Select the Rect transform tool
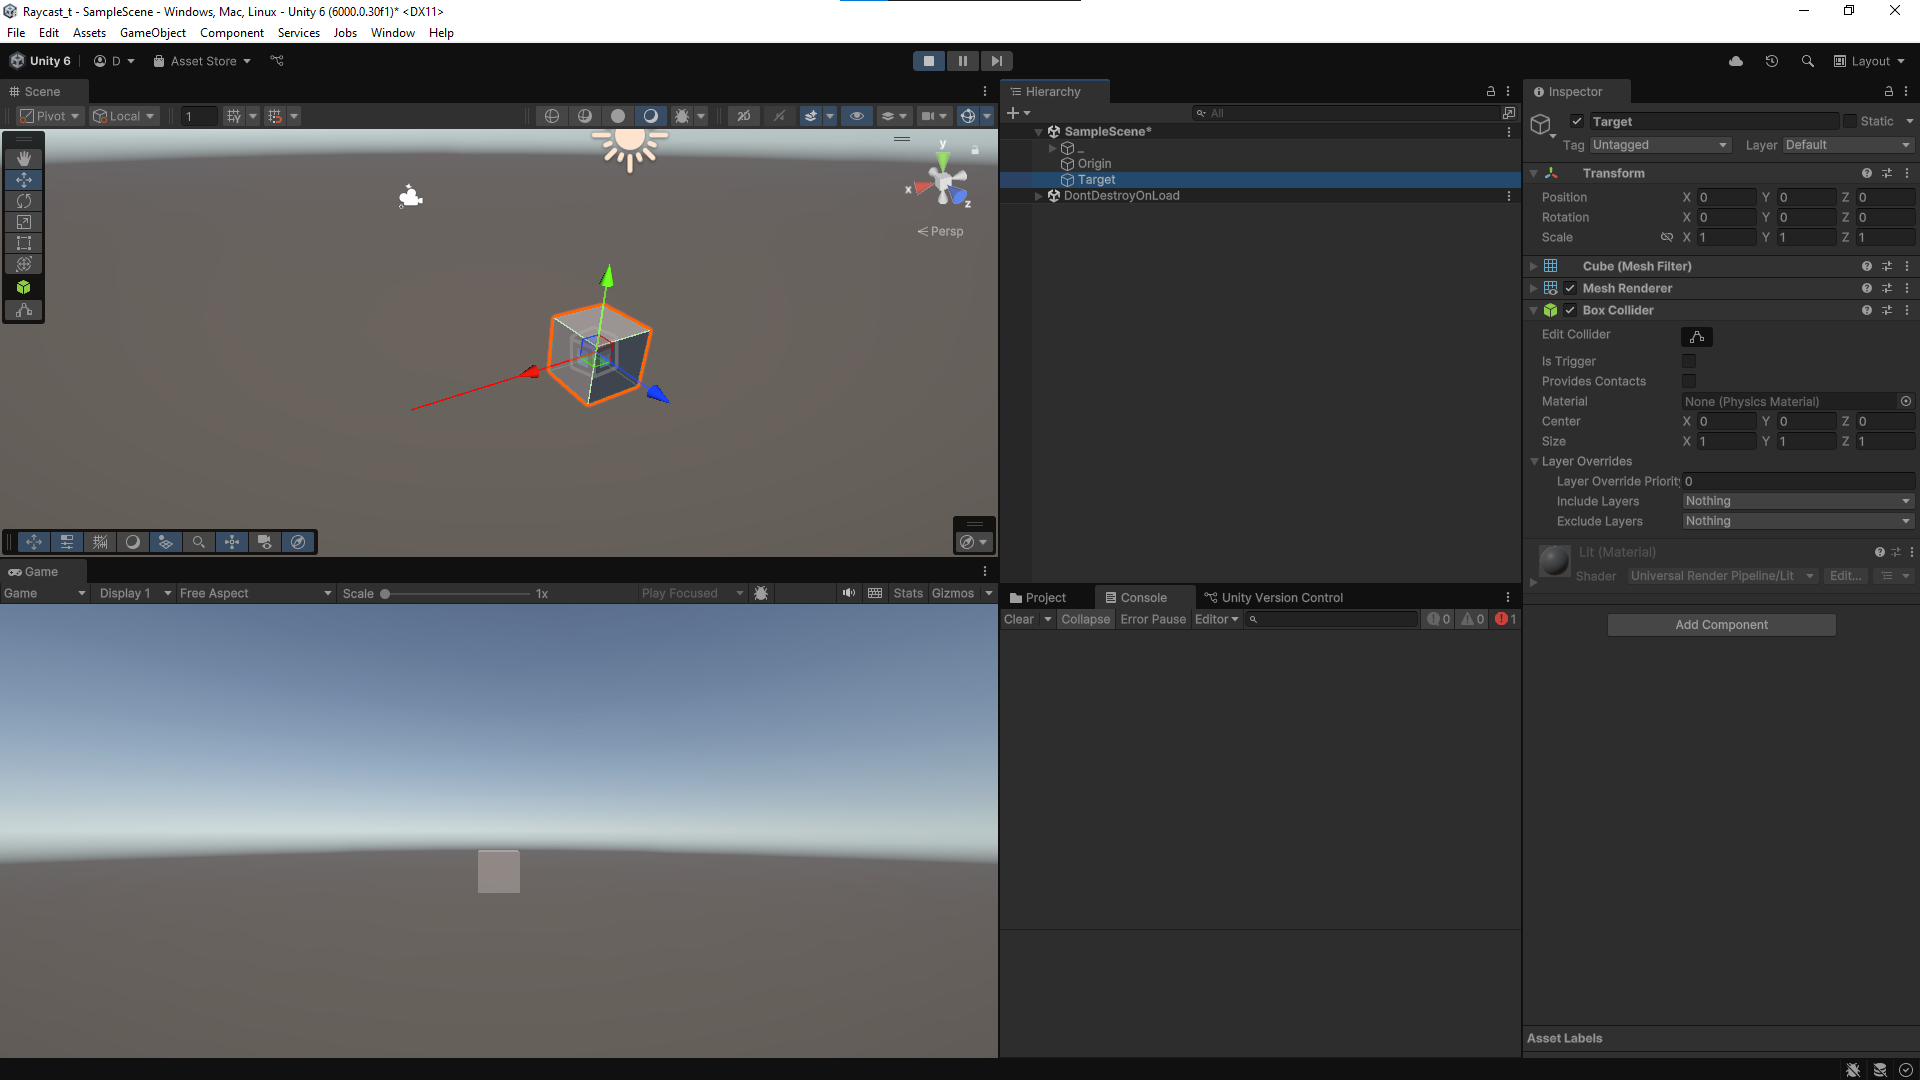Viewport: 1920px width, 1080px height. tap(24, 243)
